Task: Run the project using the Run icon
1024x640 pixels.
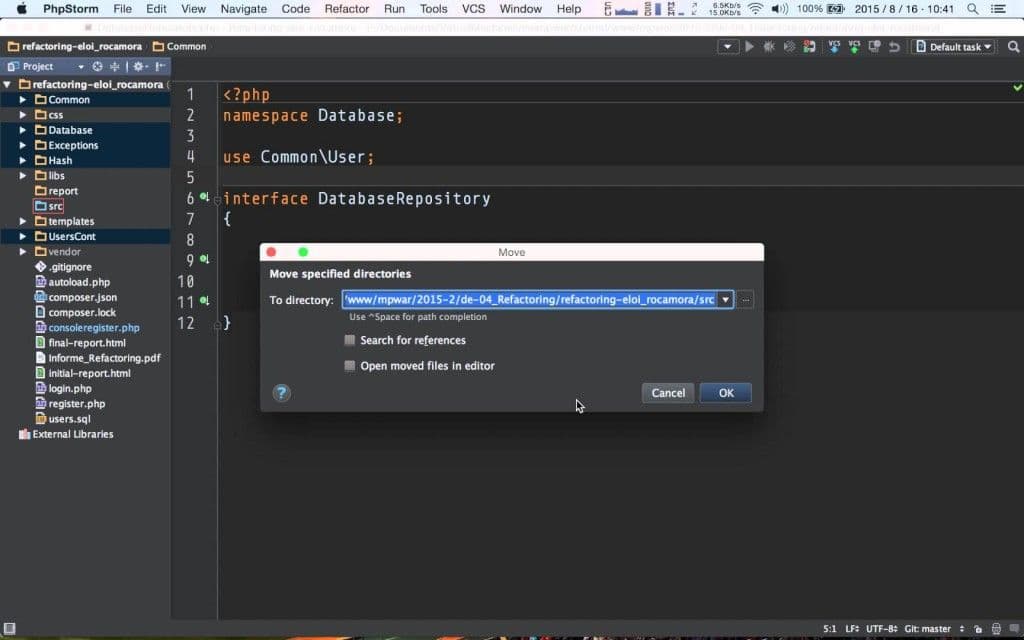Action: [x=749, y=46]
